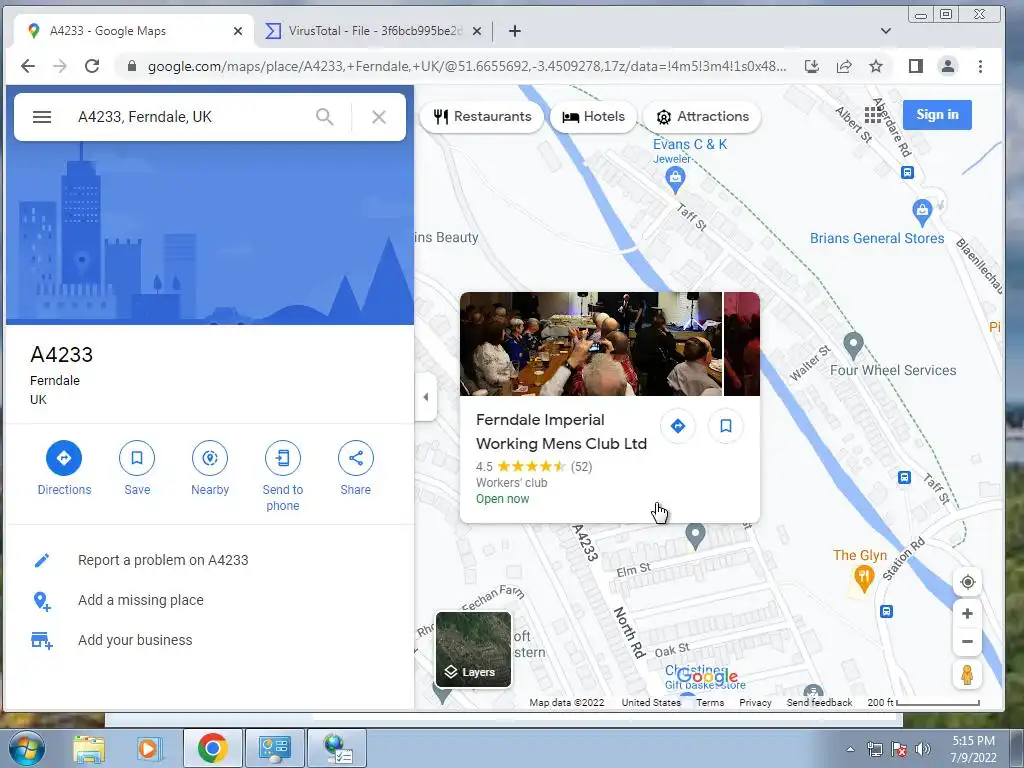This screenshot has height=768, width=1024.
Task: Open the Google apps grid
Action: coord(873,114)
